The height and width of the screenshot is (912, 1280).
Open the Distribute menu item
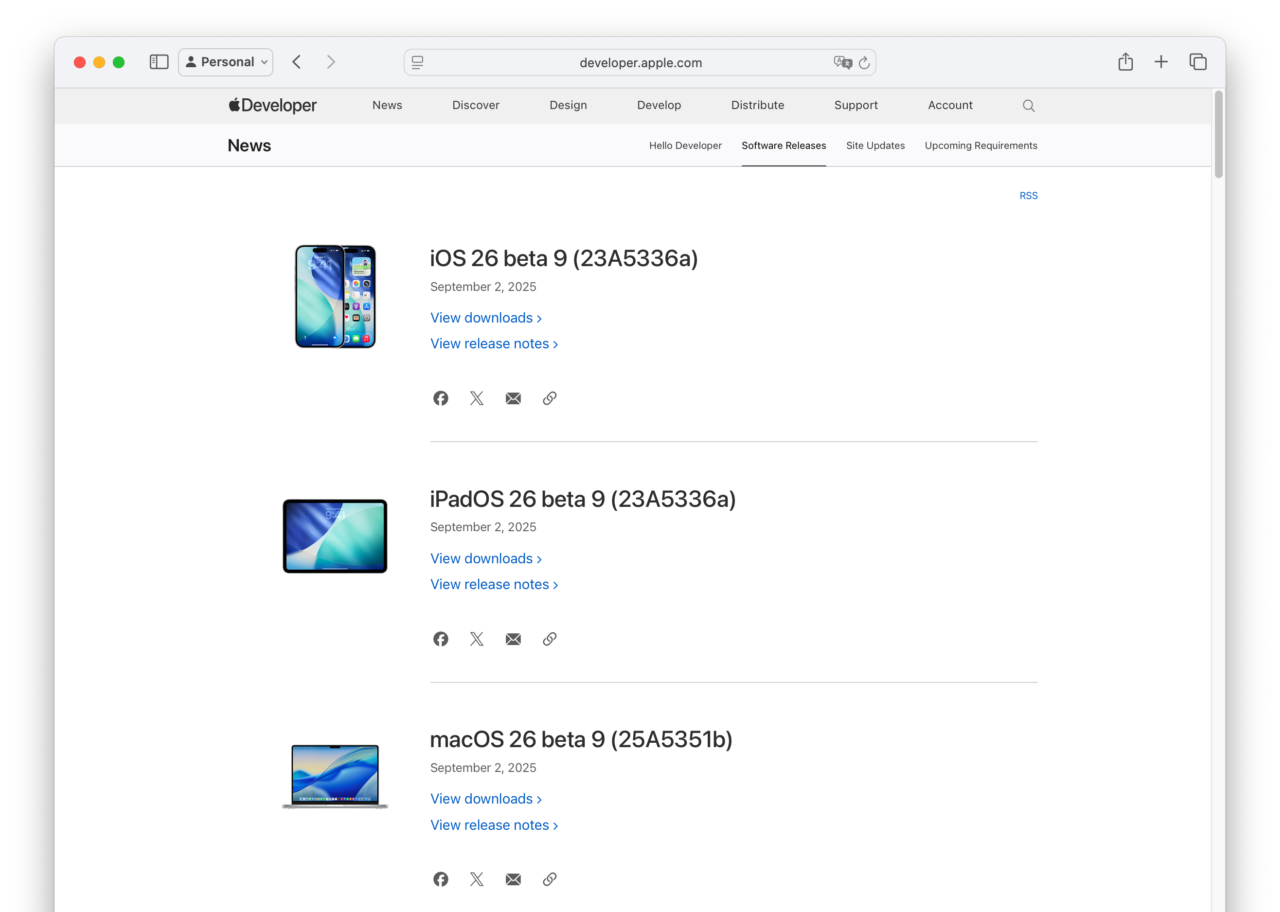pyautogui.click(x=757, y=105)
